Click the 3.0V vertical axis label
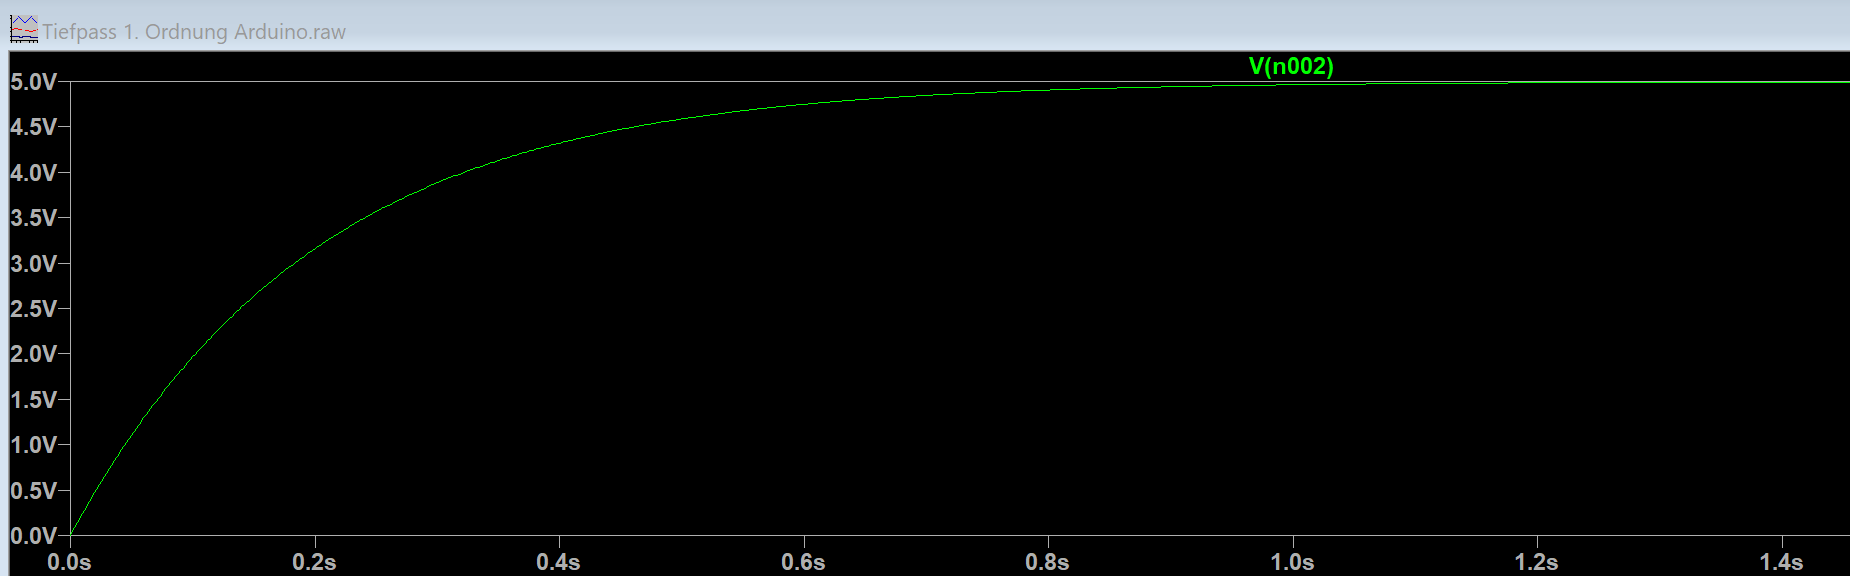 pyautogui.click(x=34, y=264)
